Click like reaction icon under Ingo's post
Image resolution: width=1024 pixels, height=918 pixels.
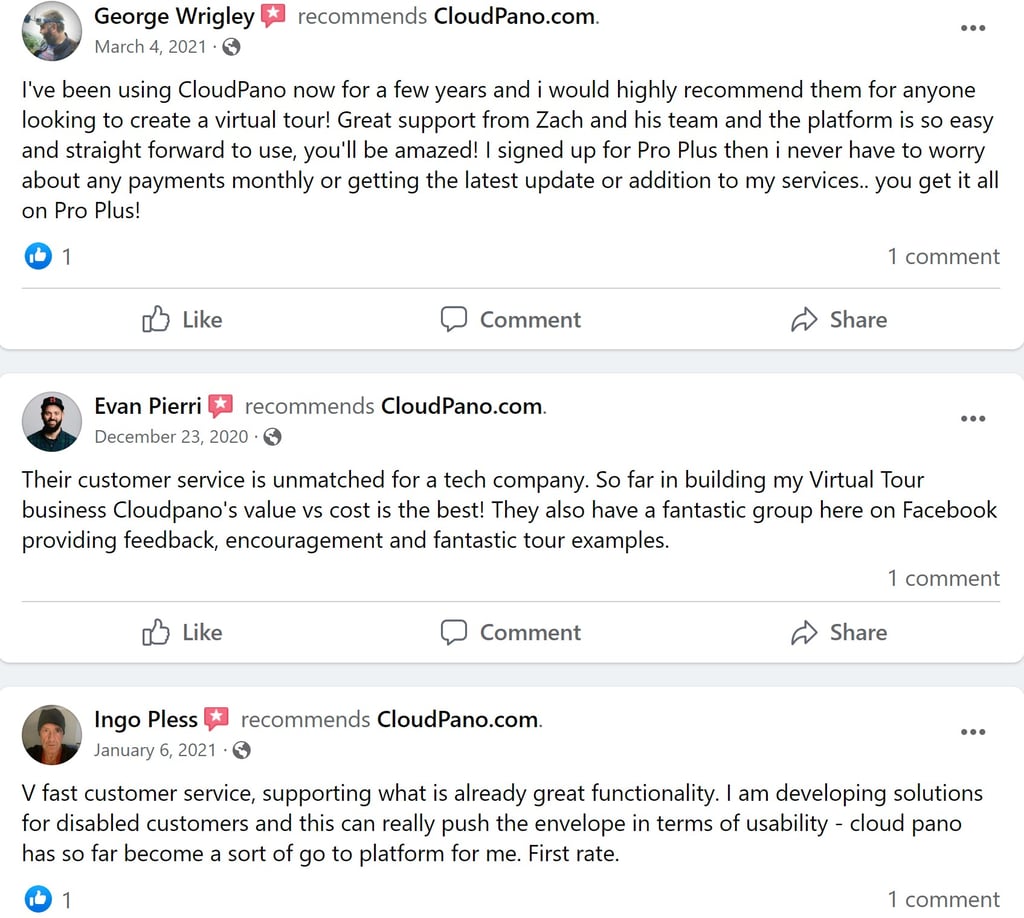point(38,899)
